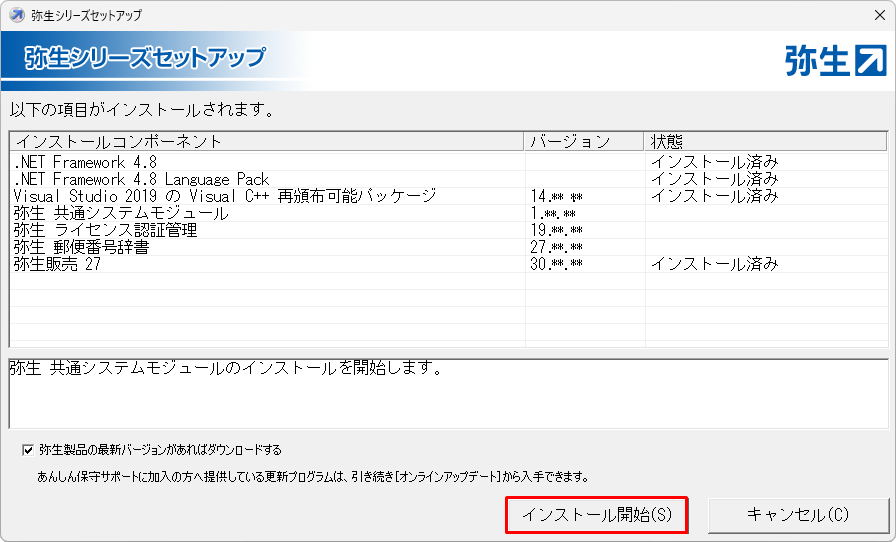Screen dimensions: 896x542
Task: Click インストール済み status of 弥生販売 27
Action: [x=715, y=264]
